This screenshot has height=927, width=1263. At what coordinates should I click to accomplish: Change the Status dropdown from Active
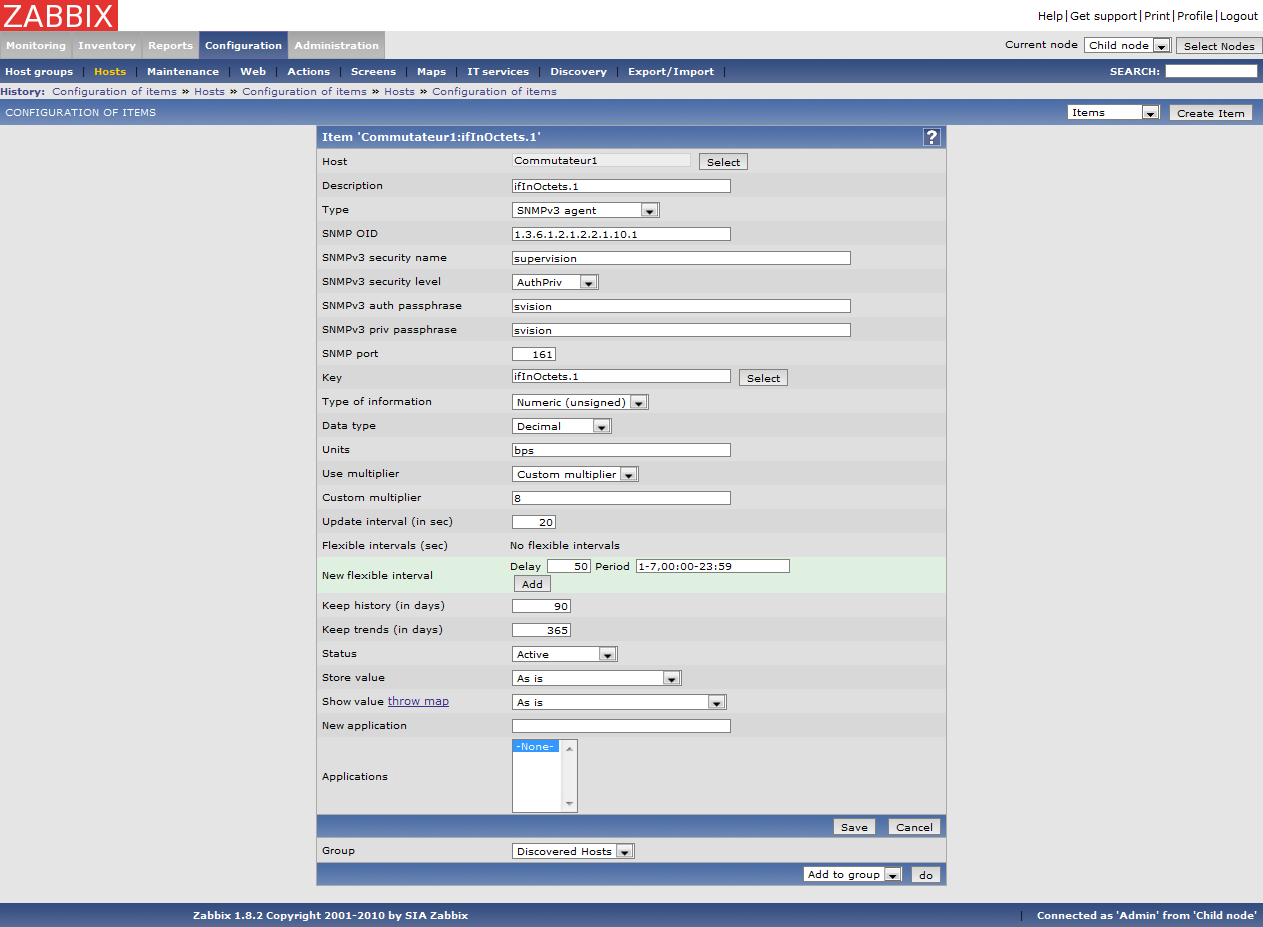coord(565,654)
